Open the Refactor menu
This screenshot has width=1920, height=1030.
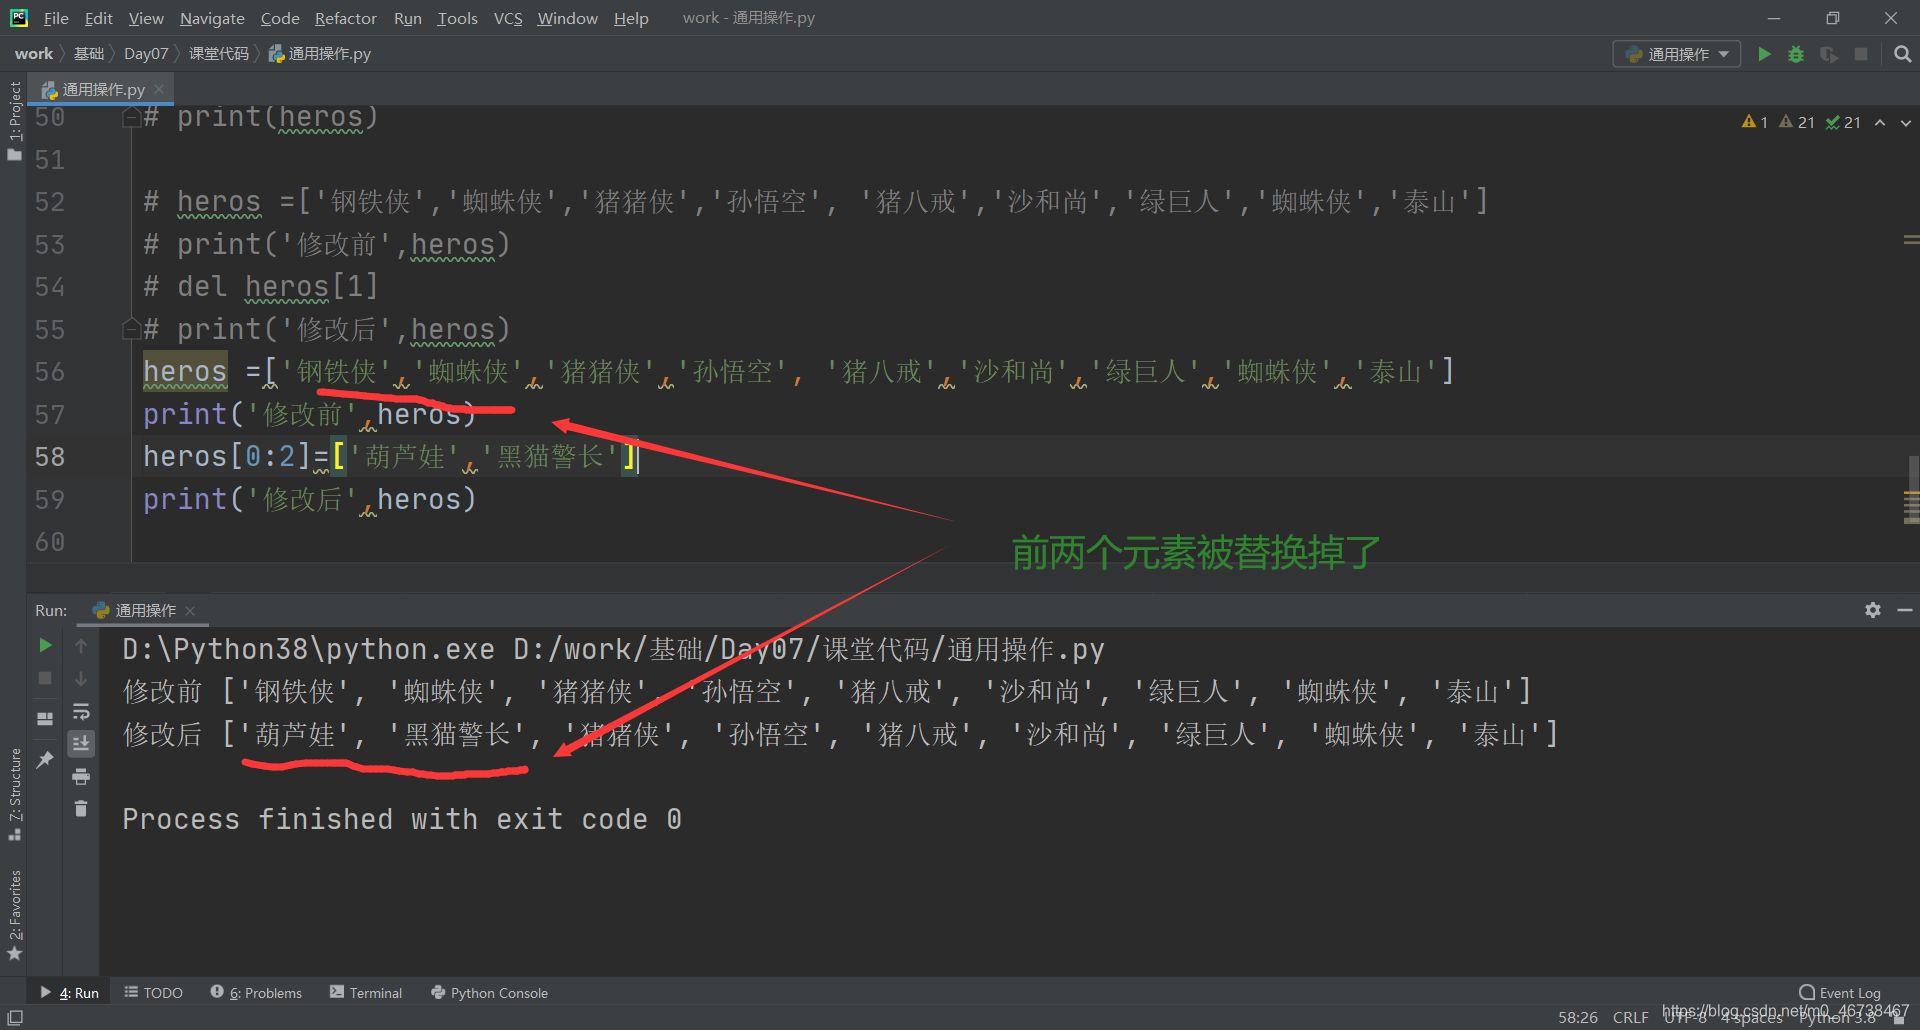tap(346, 18)
